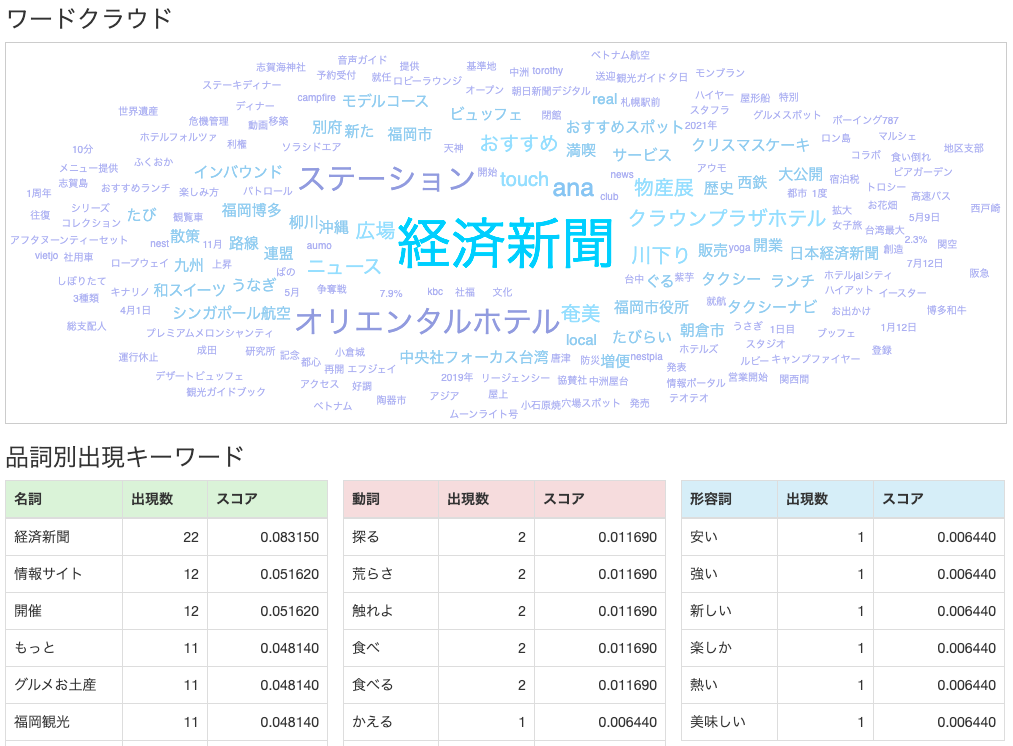Select the word touch in the cloud
1013x746 pixels.
point(524,179)
